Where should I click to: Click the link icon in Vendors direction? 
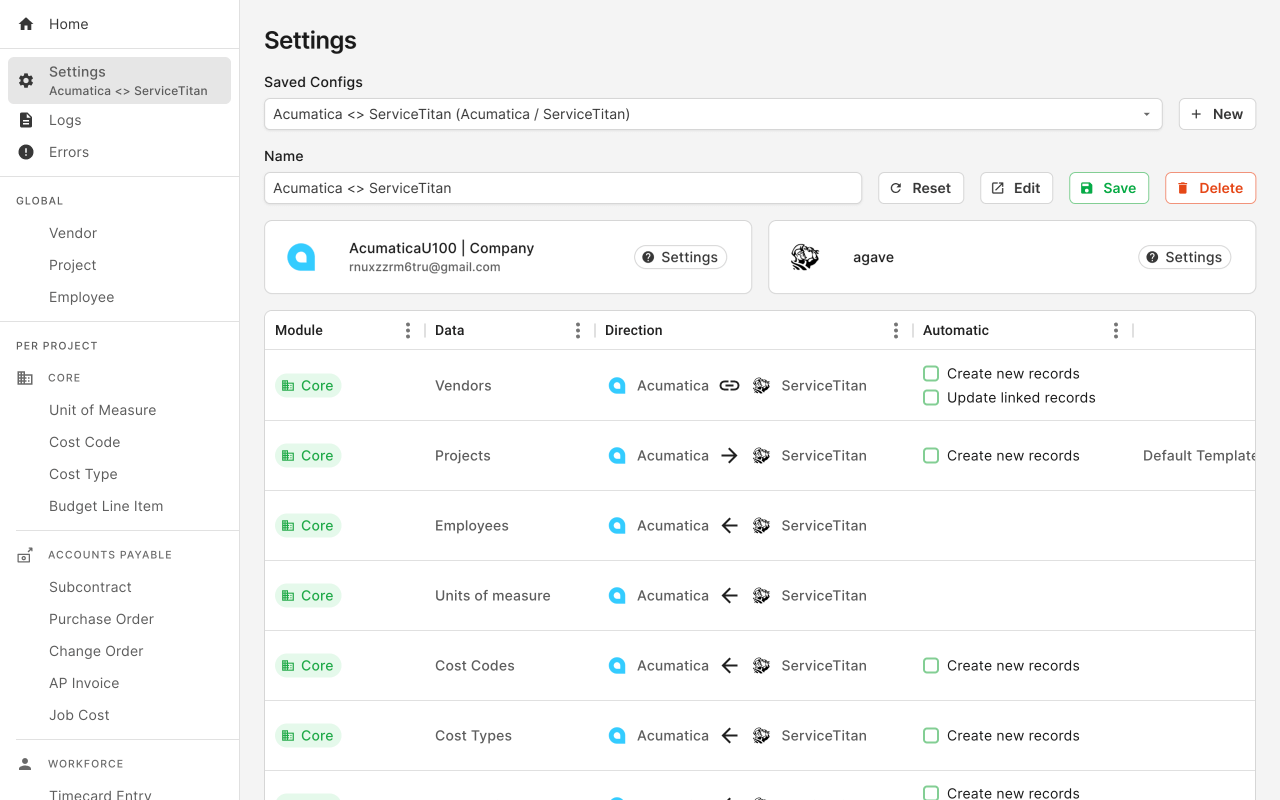click(x=730, y=385)
